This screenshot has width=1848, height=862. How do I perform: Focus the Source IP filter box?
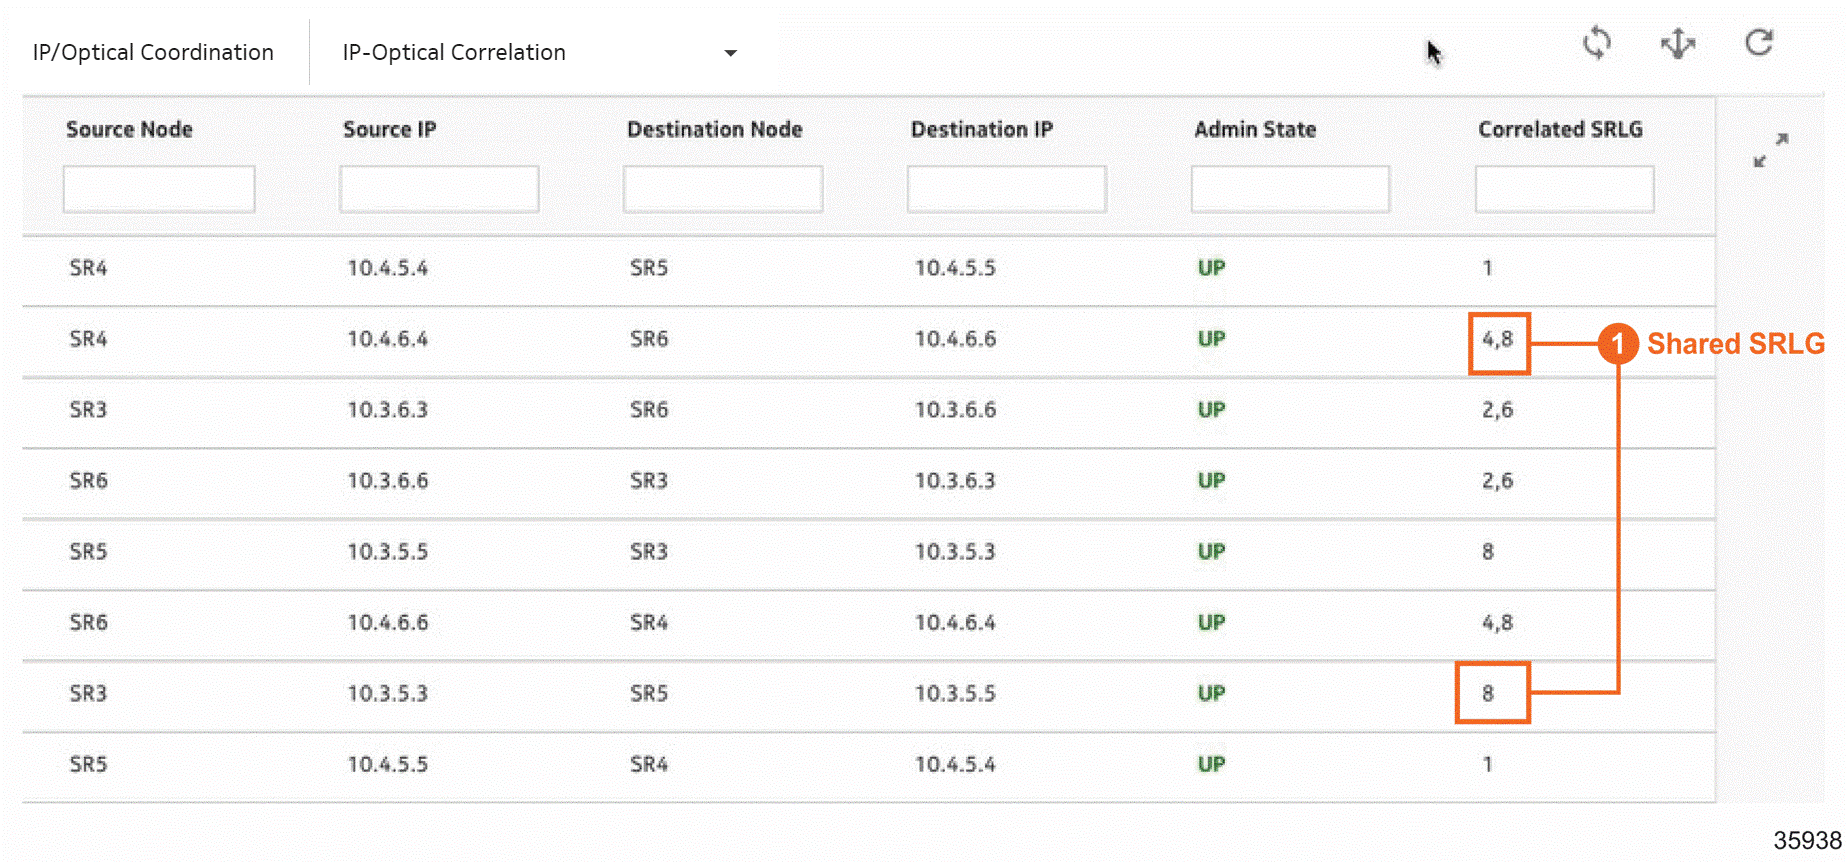(439, 189)
